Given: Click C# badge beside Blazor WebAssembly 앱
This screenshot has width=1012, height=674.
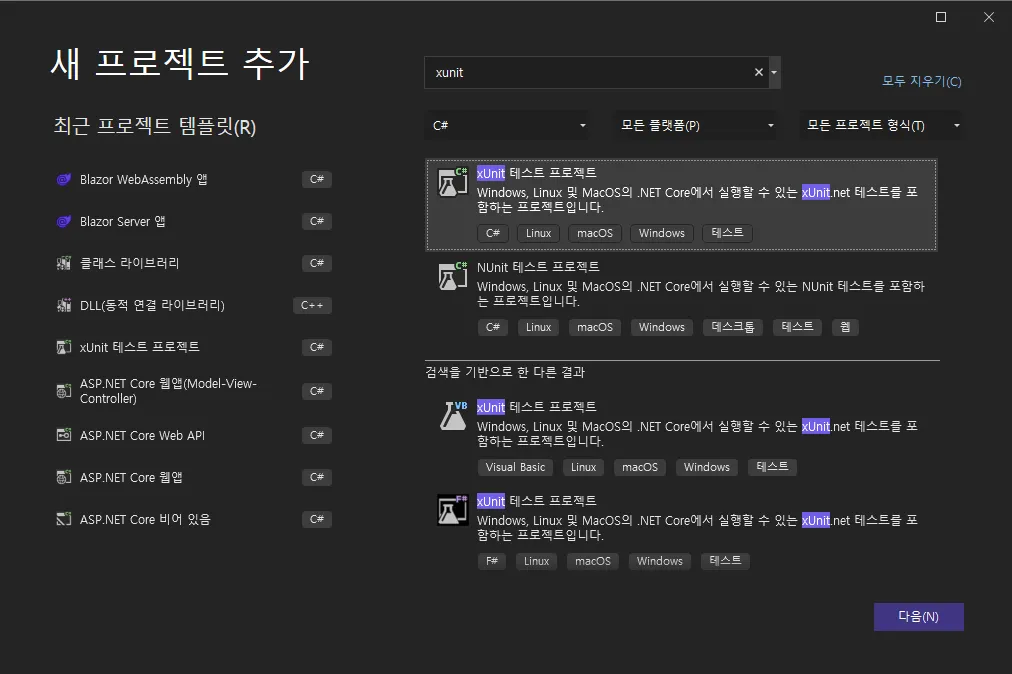Looking at the screenshot, I should 317,179.
